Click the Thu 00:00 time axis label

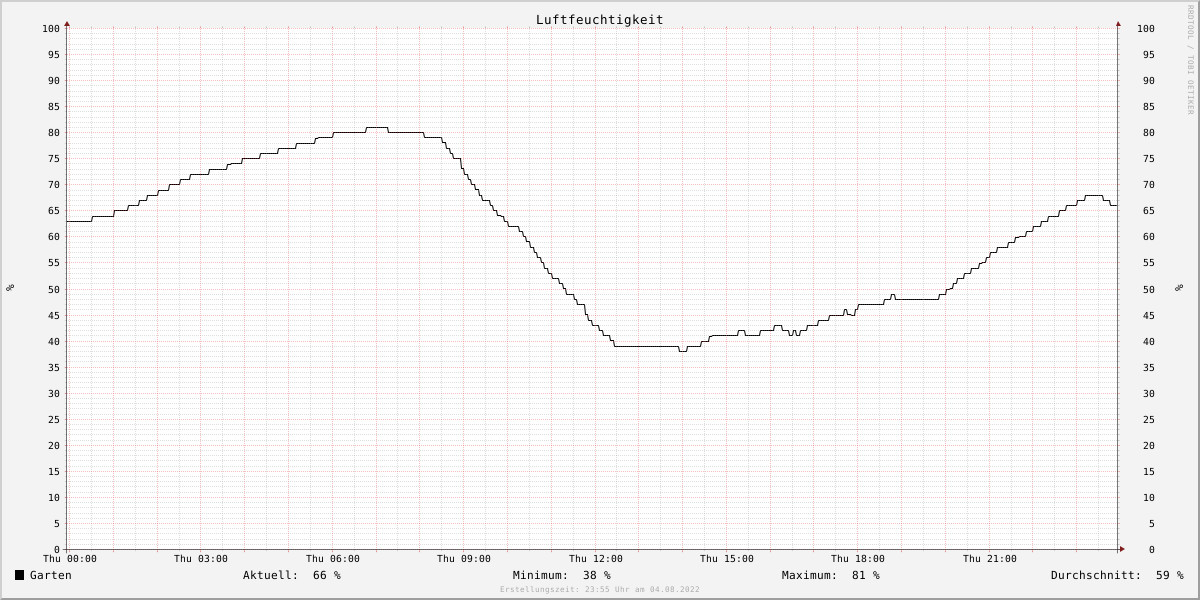coord(70,559)
